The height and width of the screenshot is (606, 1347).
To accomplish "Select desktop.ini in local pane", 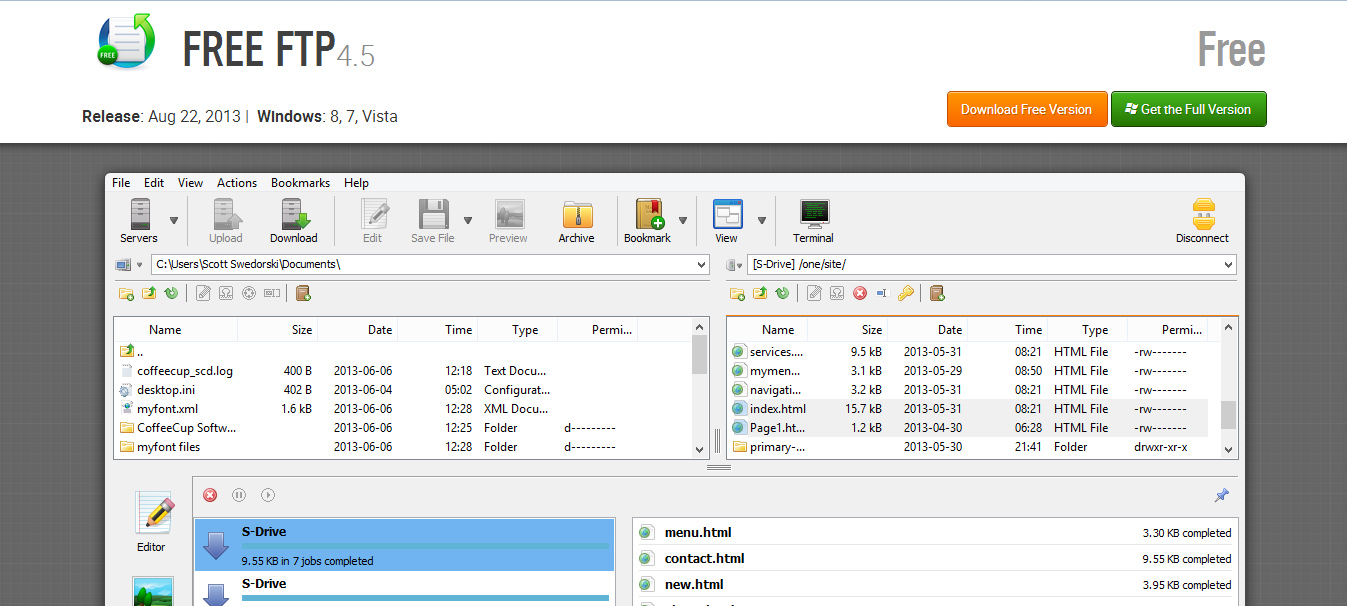I will [165, 390].
